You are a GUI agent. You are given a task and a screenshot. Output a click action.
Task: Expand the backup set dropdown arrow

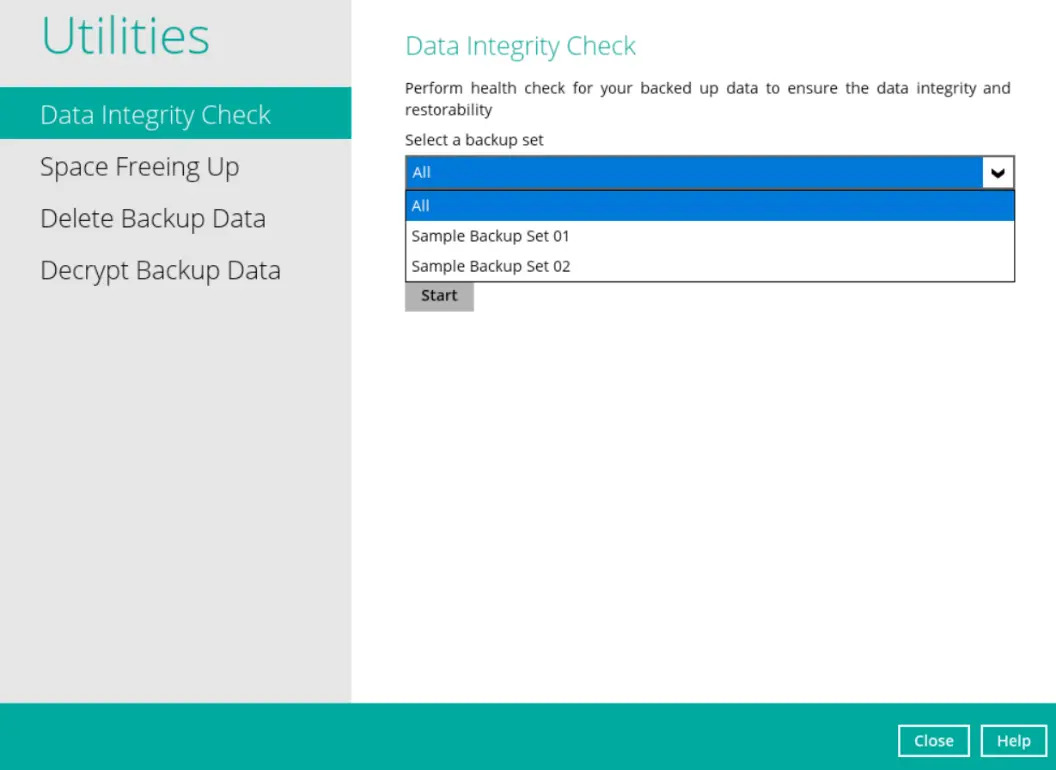[997, 173]
